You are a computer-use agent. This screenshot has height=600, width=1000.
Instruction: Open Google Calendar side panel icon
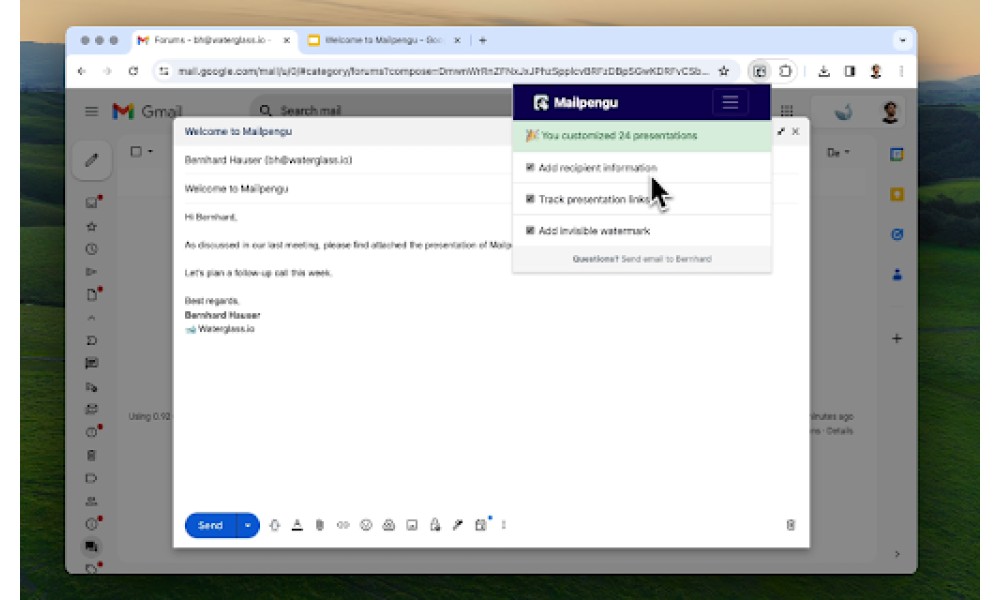(897, 154)
